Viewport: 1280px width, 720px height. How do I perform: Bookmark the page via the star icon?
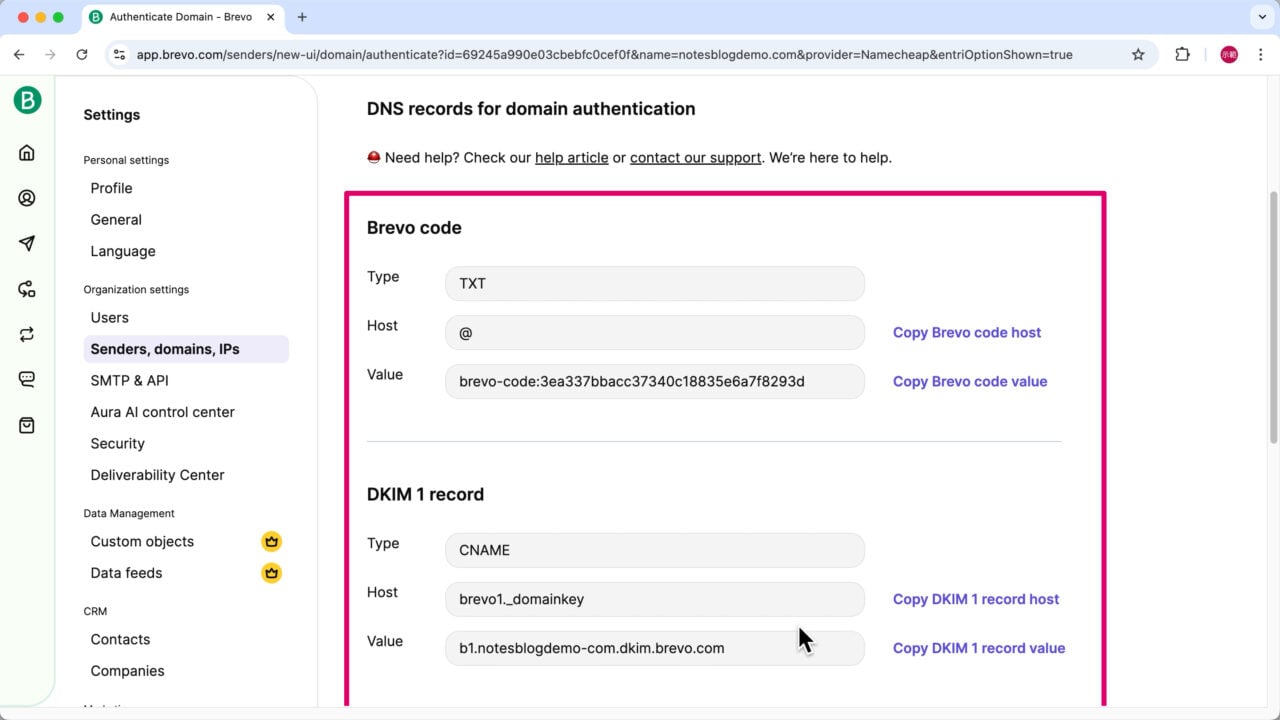click(x=1139, y=55)
